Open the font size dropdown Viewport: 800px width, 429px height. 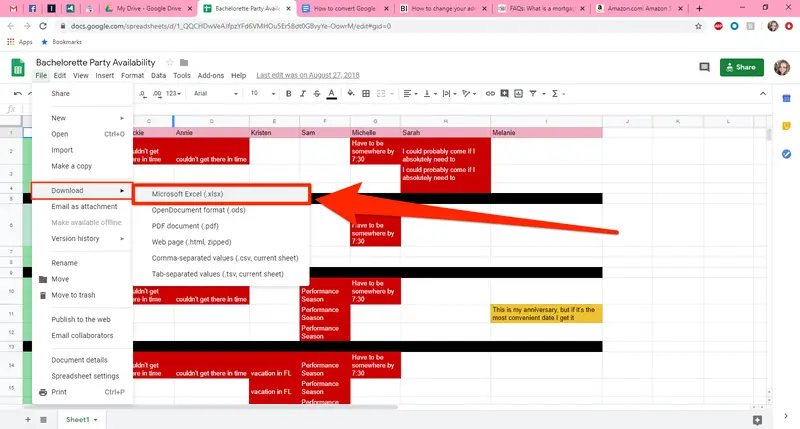261,93
